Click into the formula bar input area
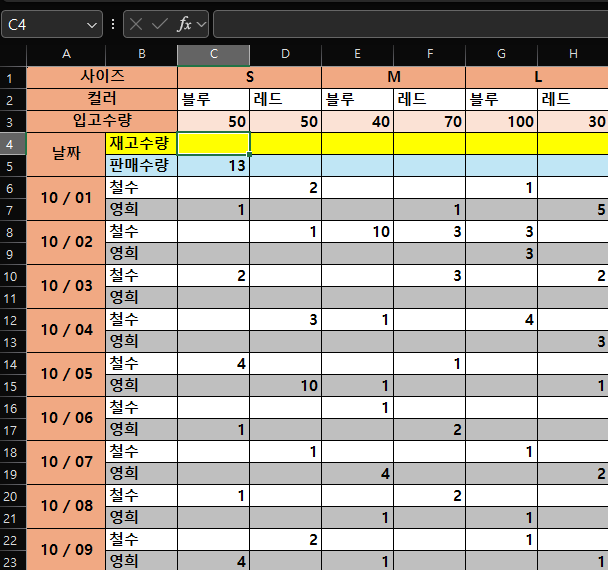This screenshot has height=570, width=608. pos(410,24)
